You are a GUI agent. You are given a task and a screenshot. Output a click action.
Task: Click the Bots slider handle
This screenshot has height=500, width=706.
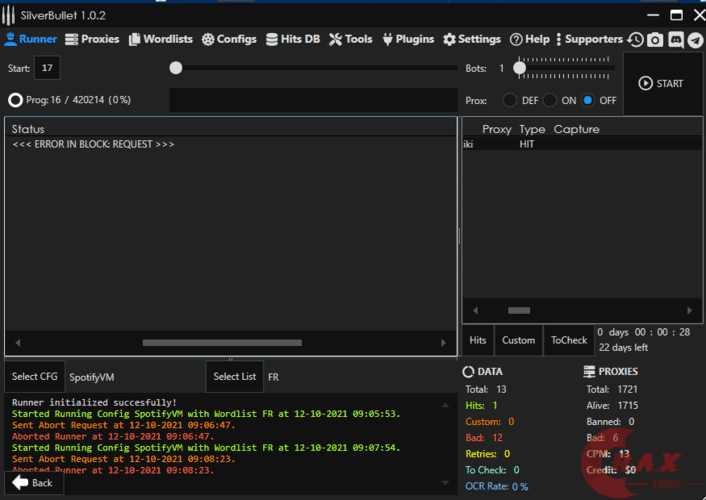[520, 68]
